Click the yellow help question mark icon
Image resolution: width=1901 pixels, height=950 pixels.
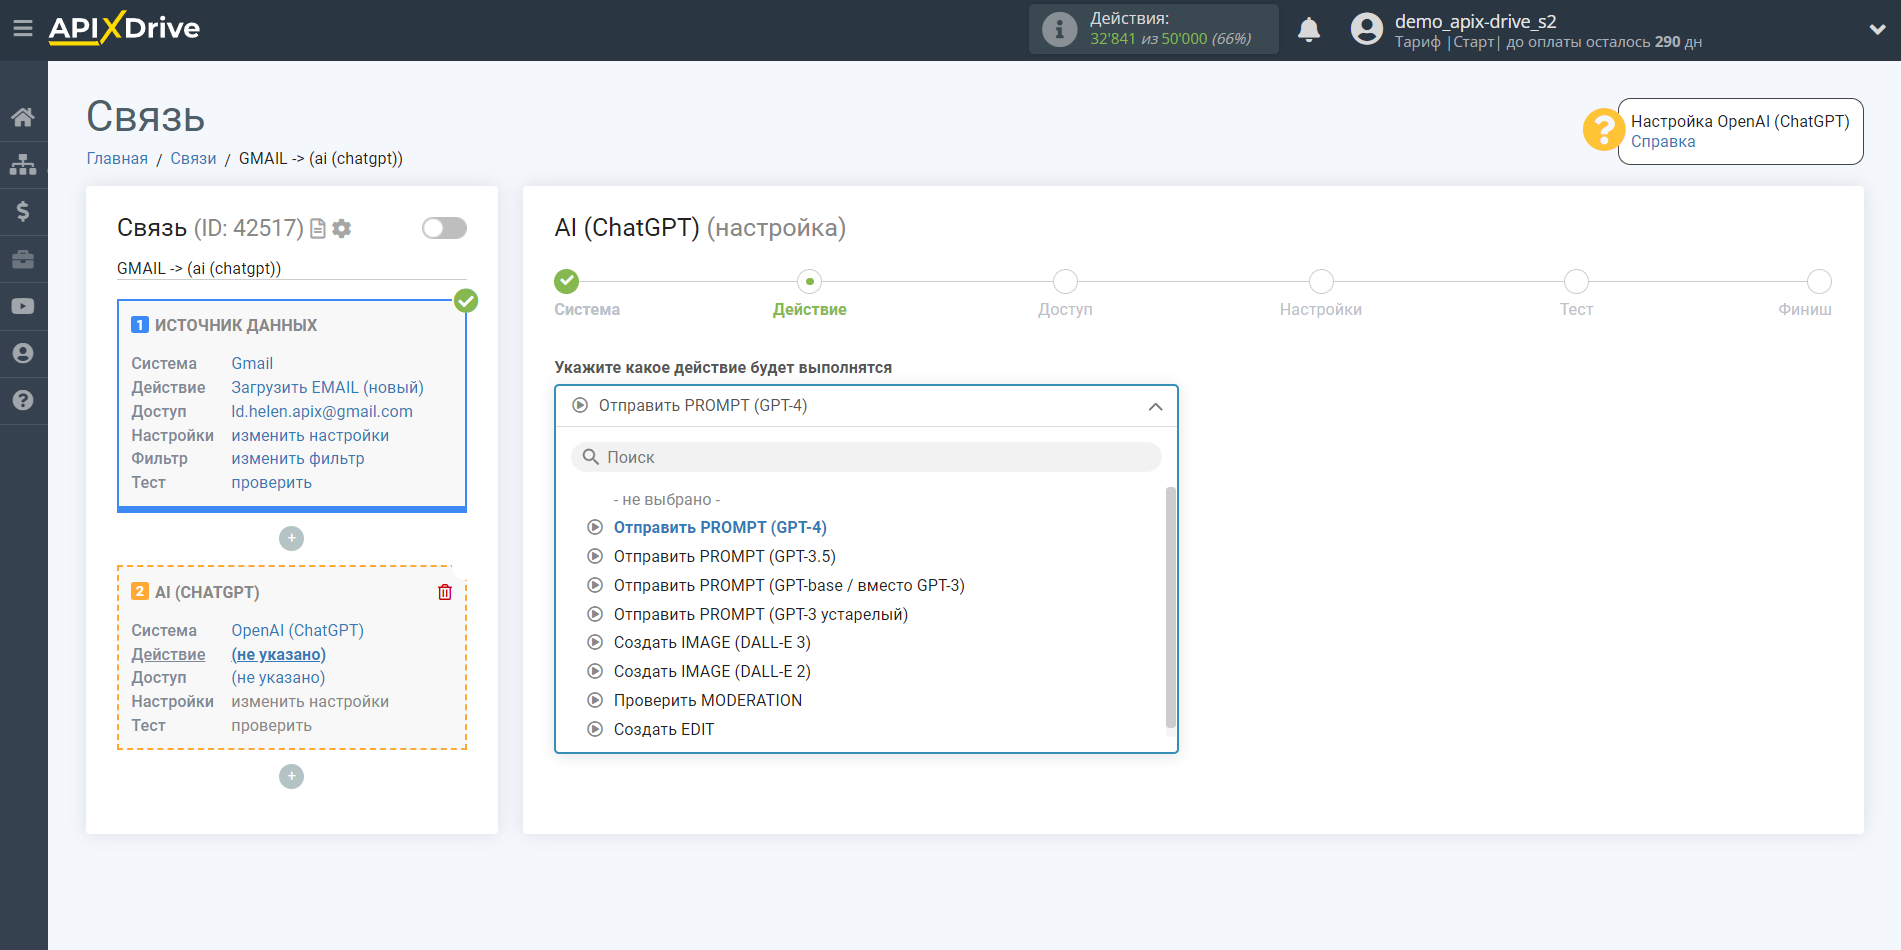tap(1603, 130)
